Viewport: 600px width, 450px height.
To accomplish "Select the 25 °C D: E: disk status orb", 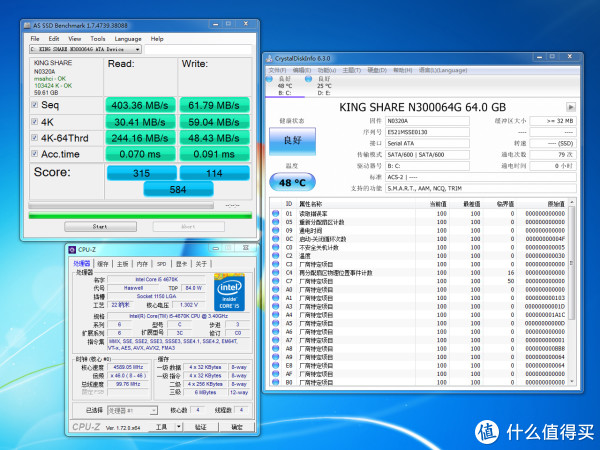I will coord(308,79).
